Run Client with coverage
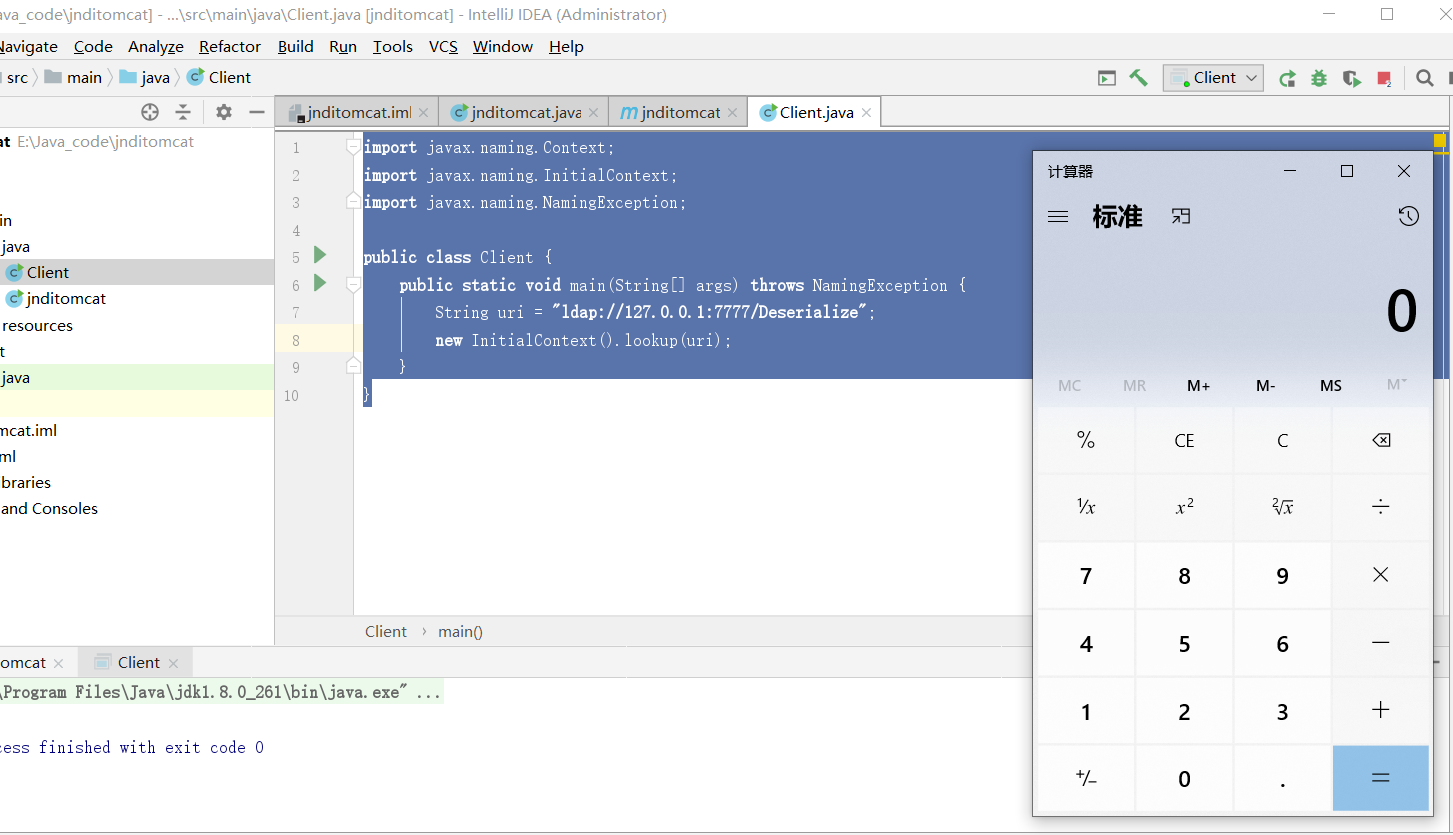Screen dimensions: 1453x835 coord(1352,78)
